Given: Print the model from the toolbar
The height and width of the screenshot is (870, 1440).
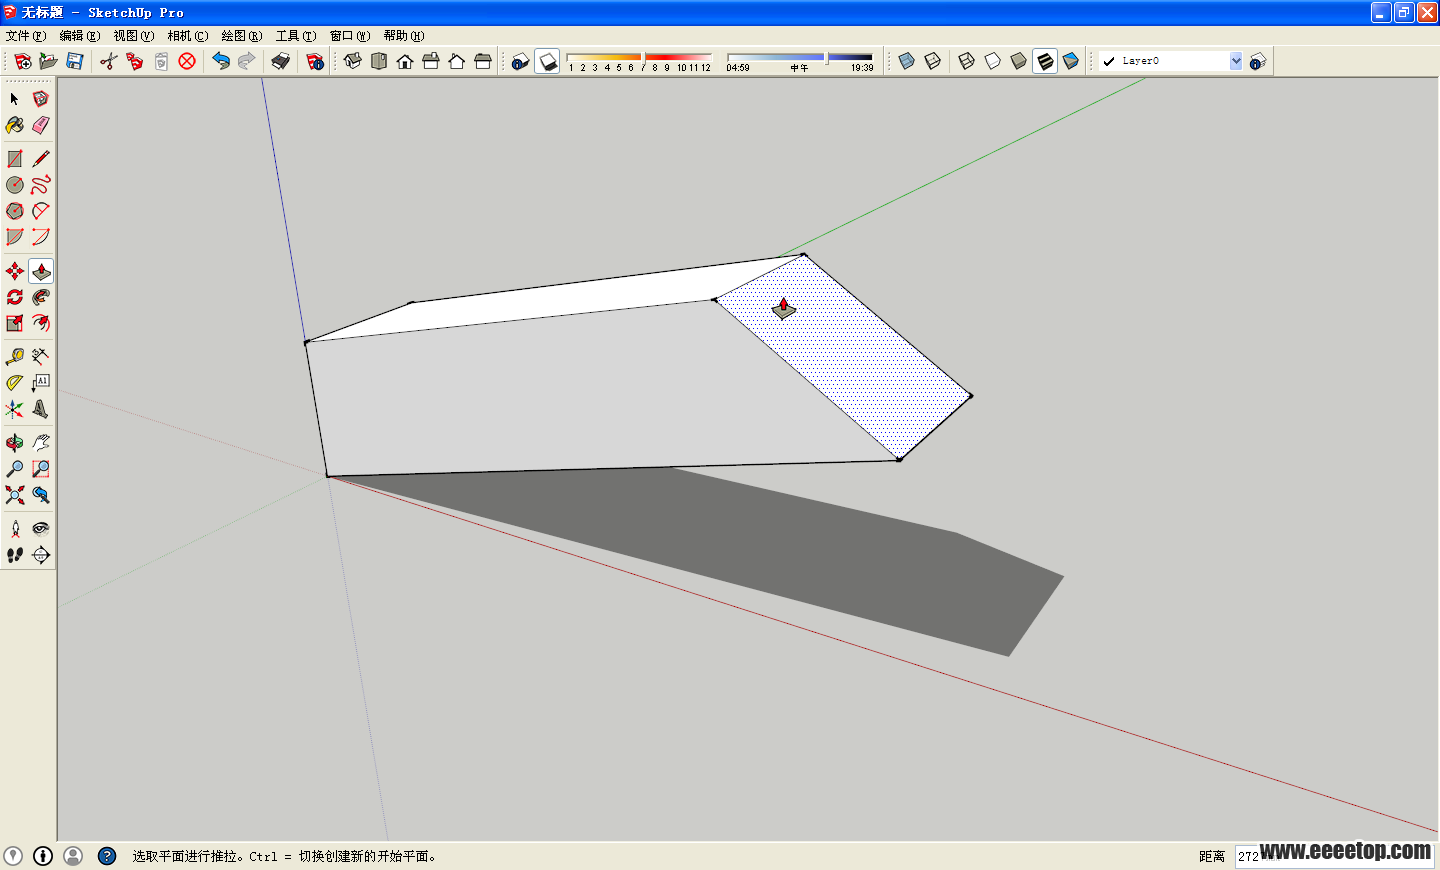Looking at the screenshot, I should point(281,61).
